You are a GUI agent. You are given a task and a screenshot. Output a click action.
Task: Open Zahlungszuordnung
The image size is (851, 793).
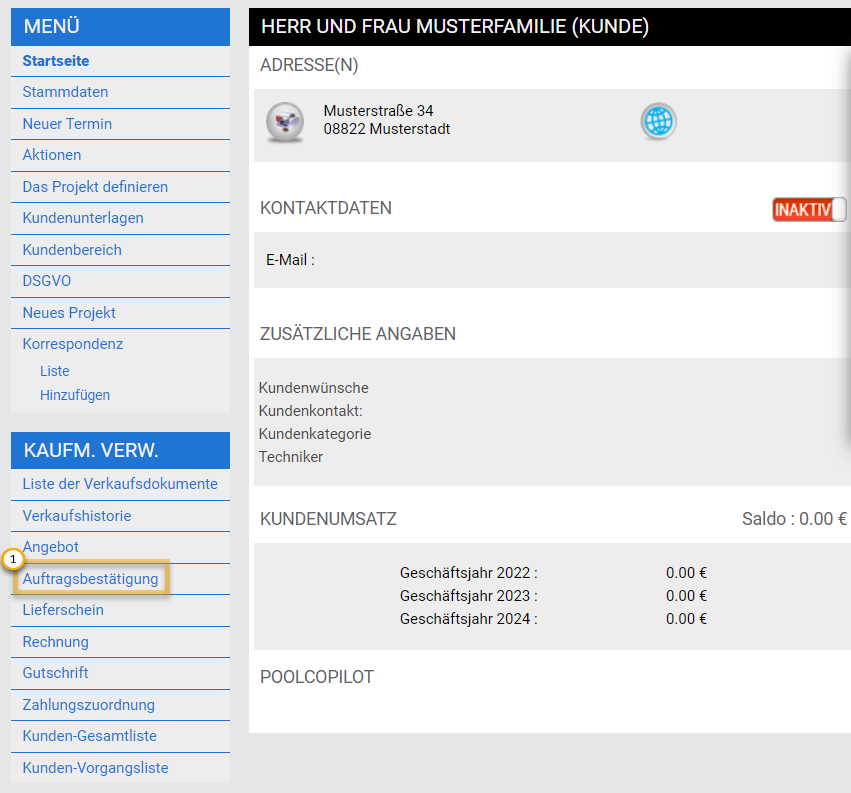tap(89, 705)
